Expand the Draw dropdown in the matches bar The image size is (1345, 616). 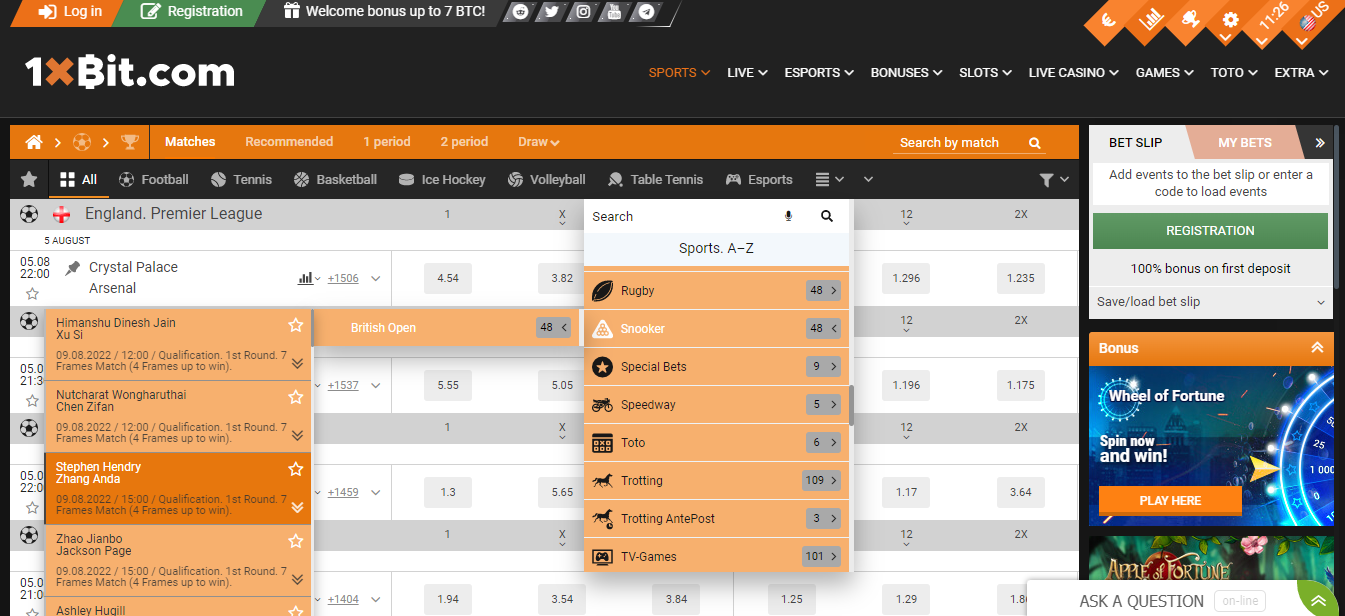[x=538, y=142]
